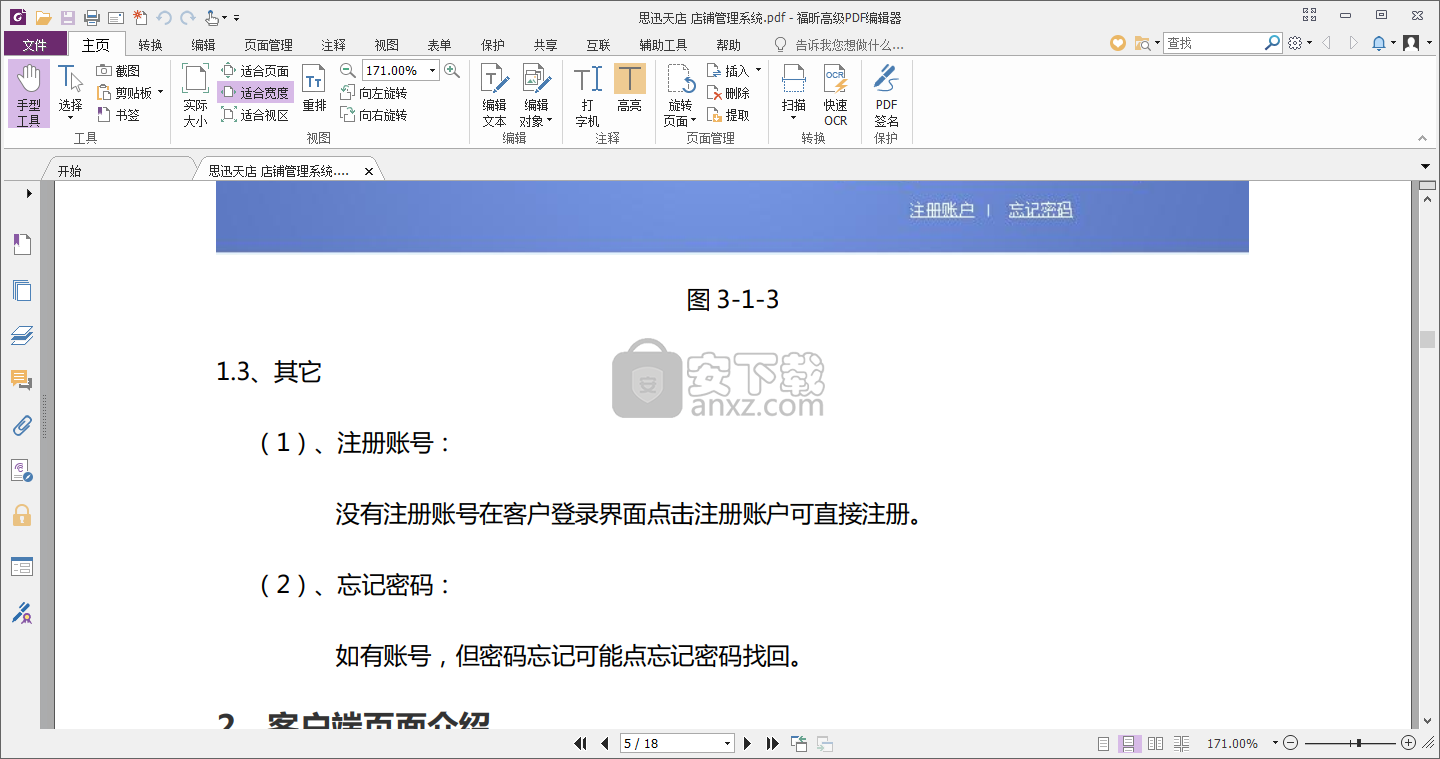Viewport: 1440px width, 759px height.
Task: Choose Fit Visible (适合视区)
Action: click(255, 115)
